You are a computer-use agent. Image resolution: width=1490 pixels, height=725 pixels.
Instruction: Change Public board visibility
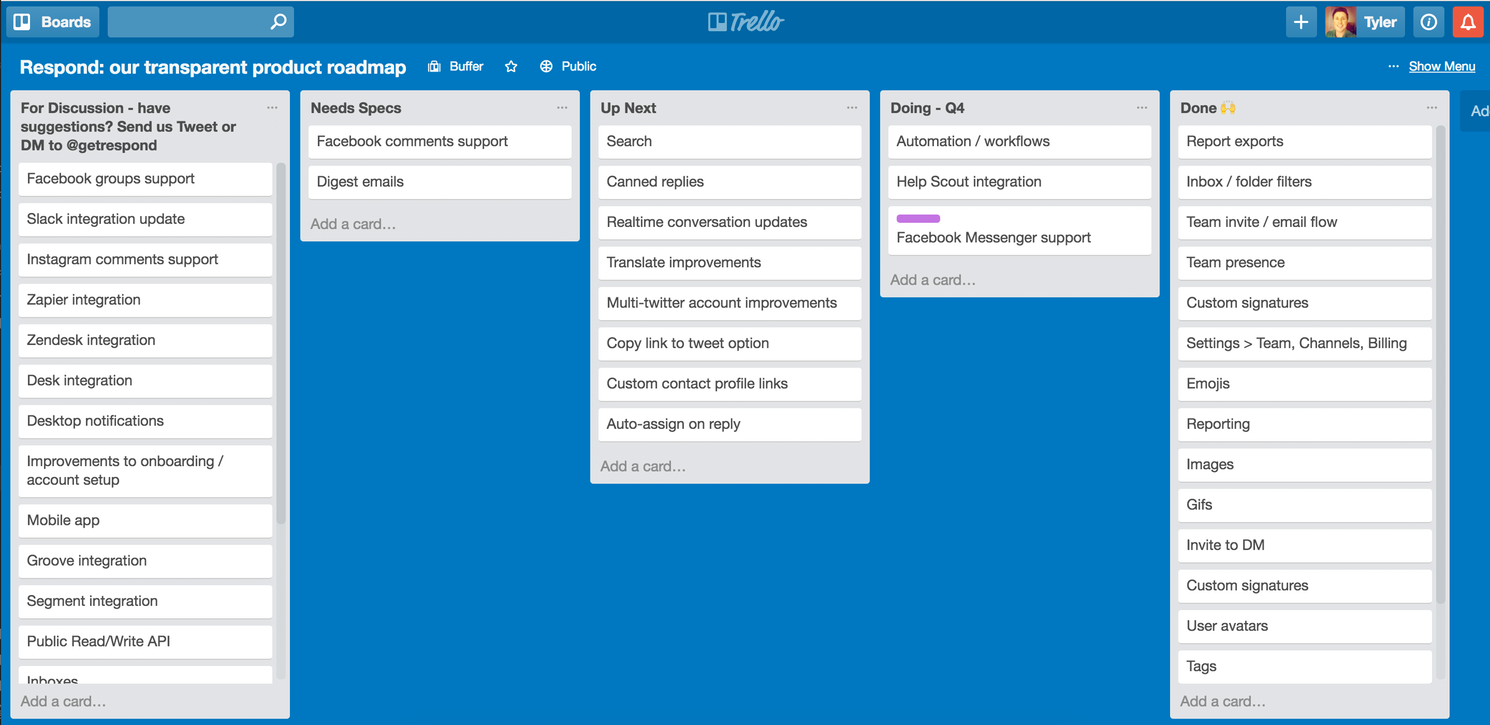568,67
